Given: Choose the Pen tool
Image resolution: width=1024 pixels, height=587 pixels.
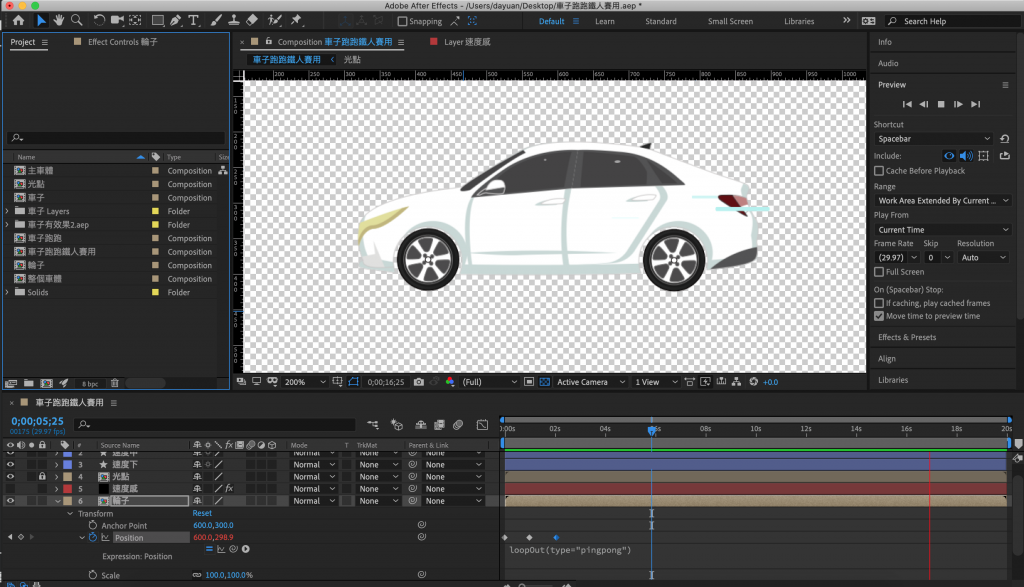Looking at the screenshot, I should click(176, 20).
